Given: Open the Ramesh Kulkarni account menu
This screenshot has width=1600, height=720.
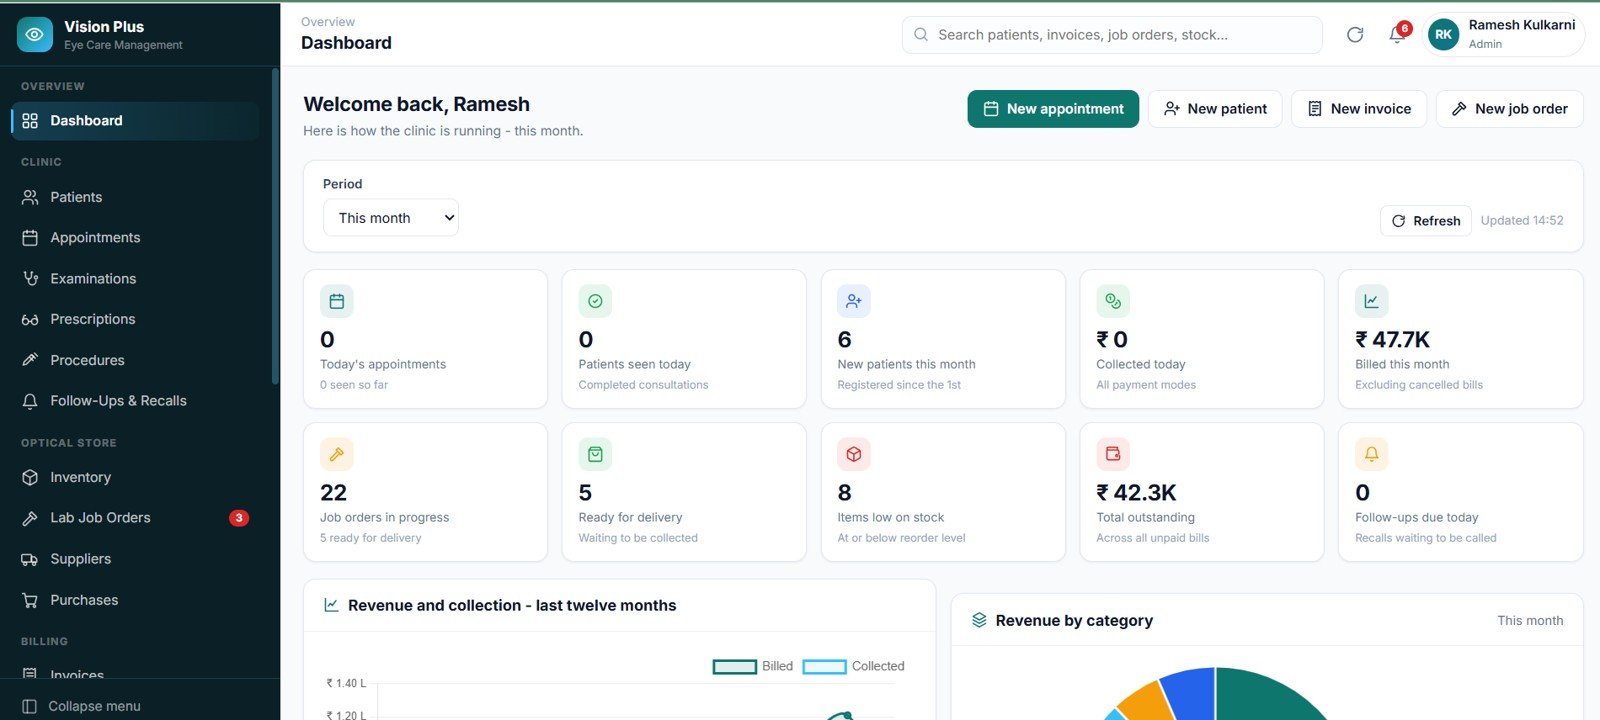Looking at the screenshot, I should [1503, 35].
